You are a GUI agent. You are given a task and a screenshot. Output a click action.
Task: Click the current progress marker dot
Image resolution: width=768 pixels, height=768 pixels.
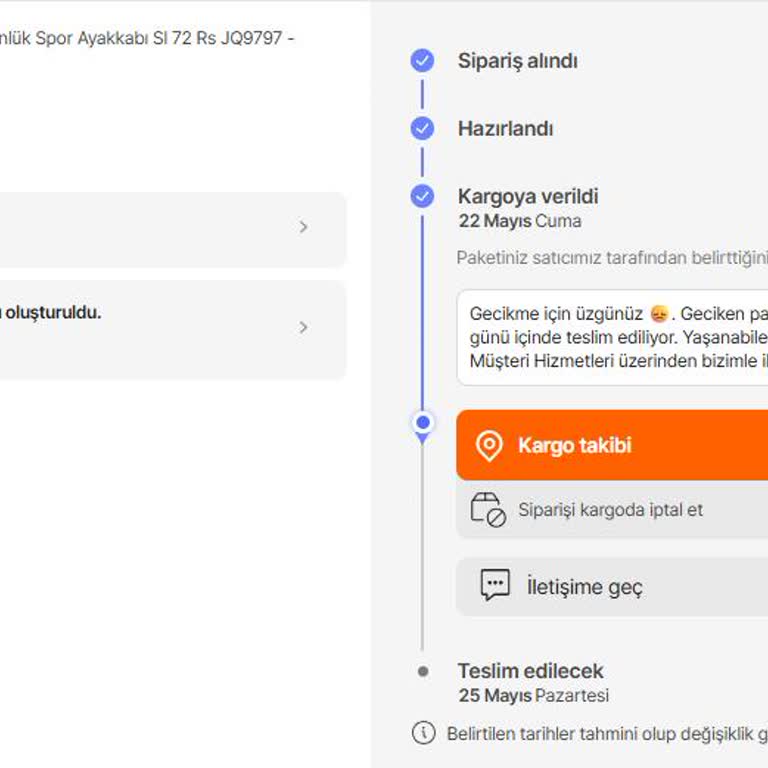click(423, 422)
